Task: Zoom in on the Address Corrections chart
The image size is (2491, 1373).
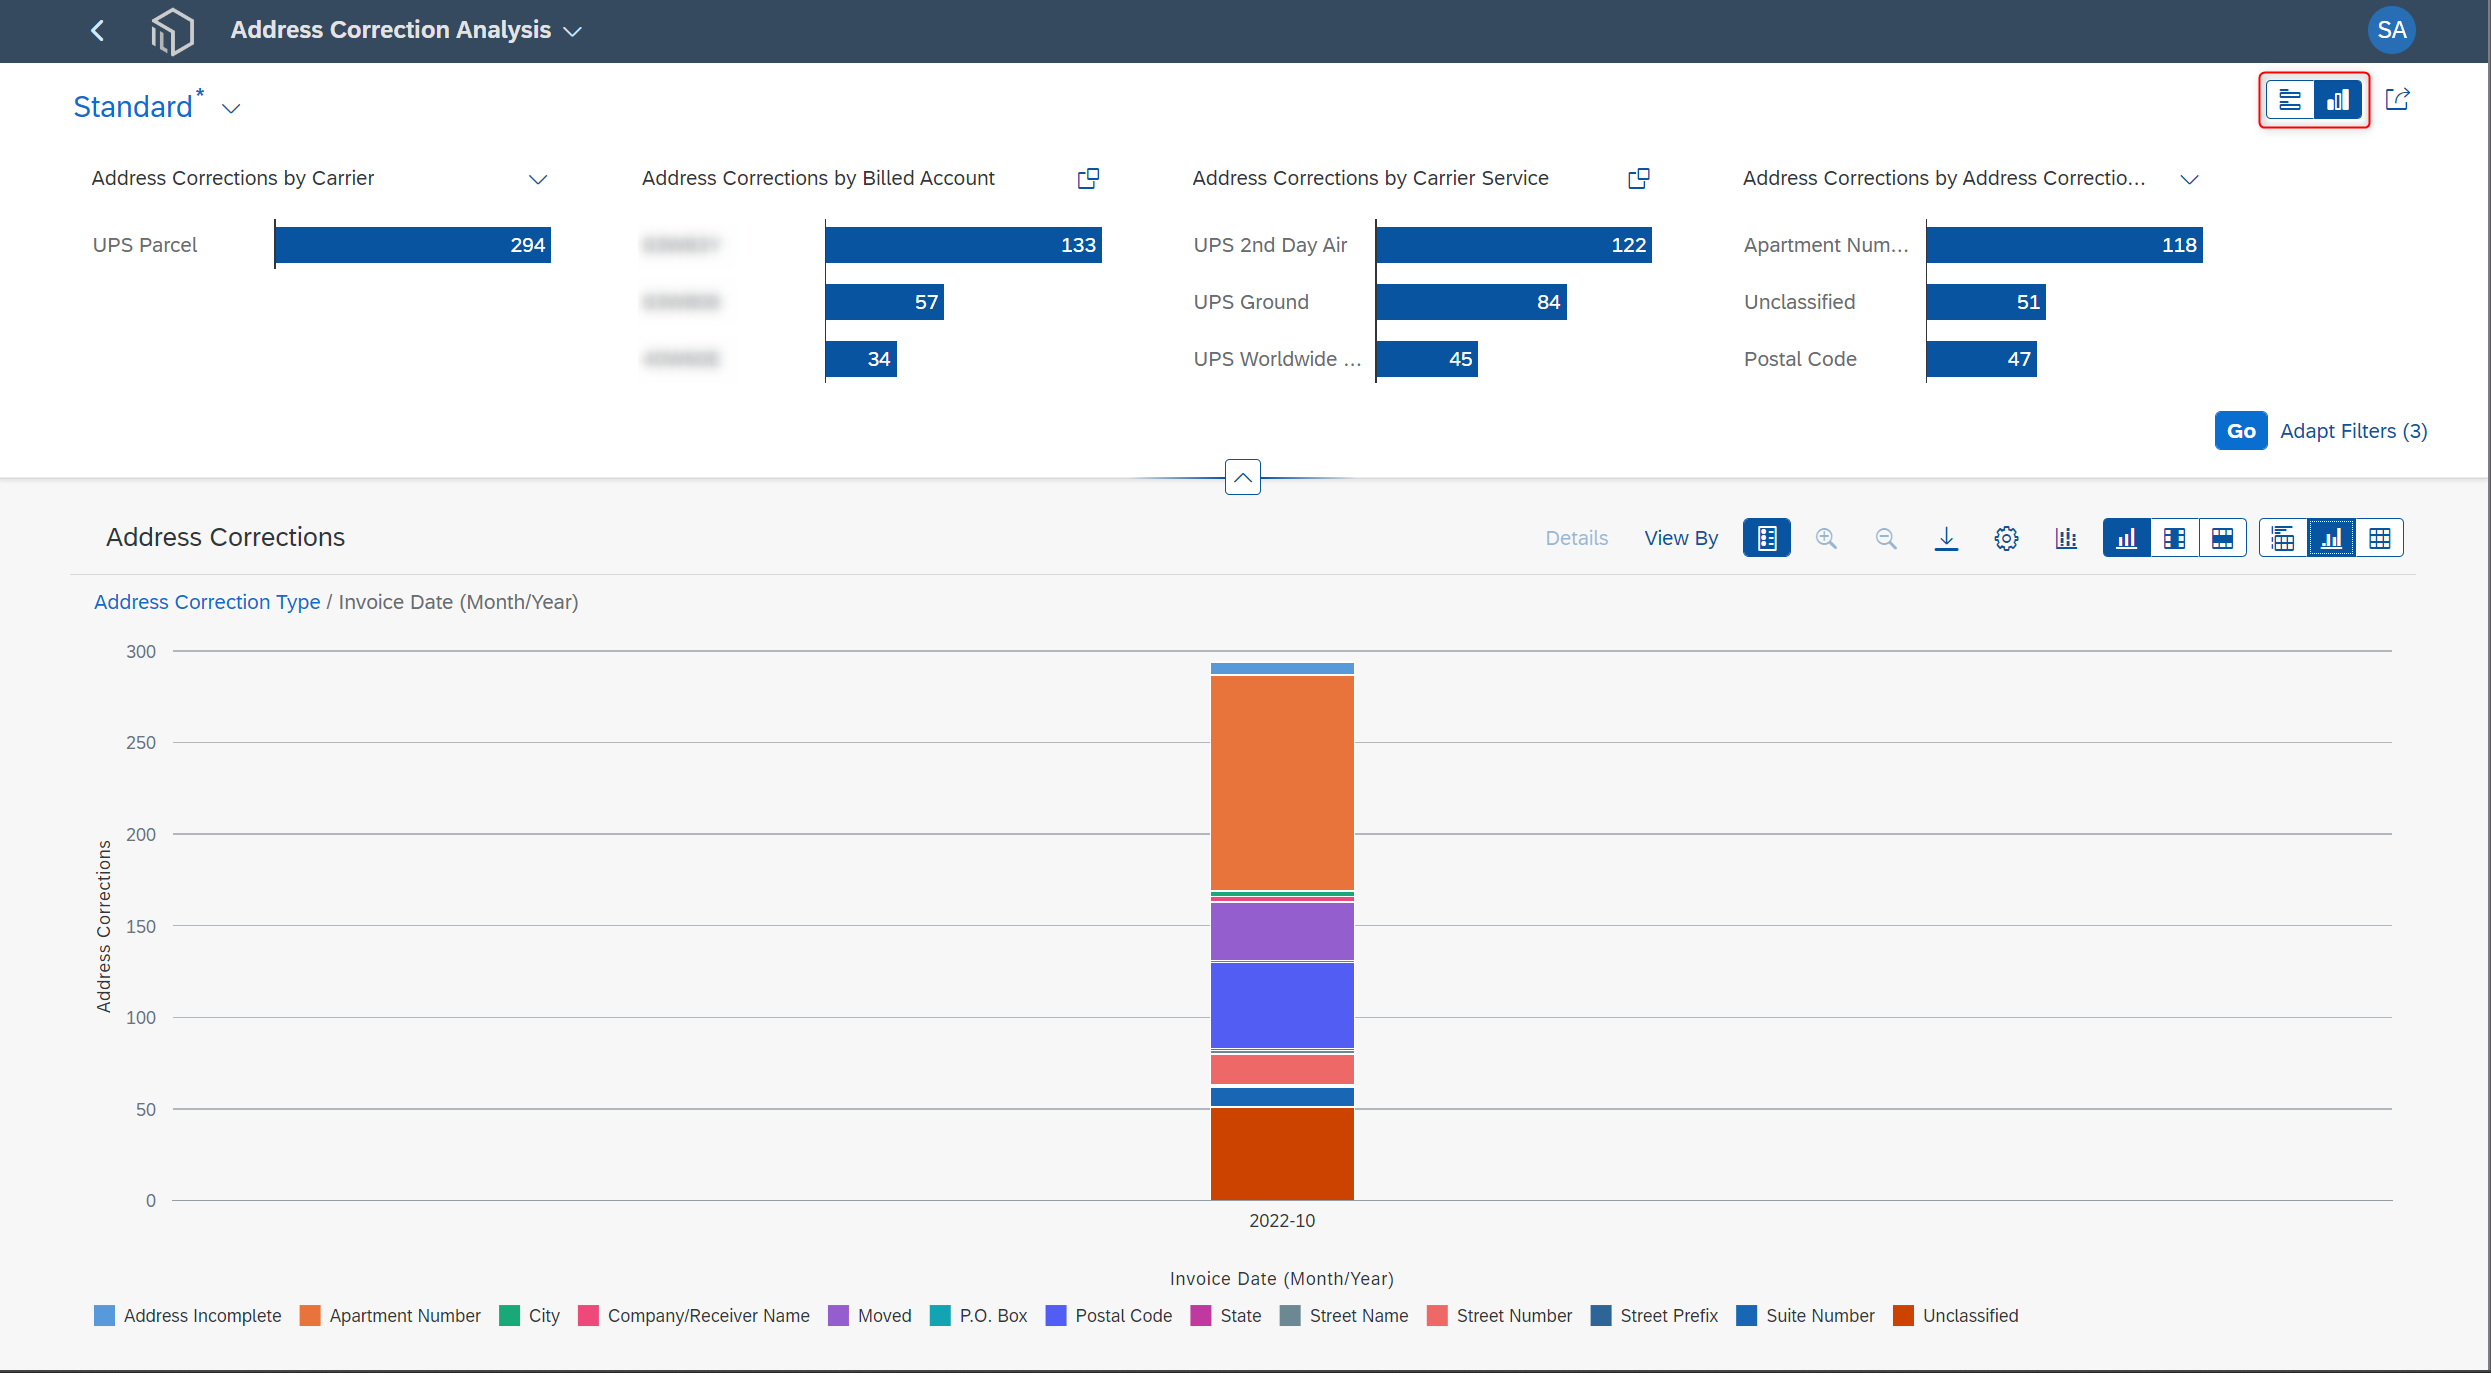Action: (1826, 538)
